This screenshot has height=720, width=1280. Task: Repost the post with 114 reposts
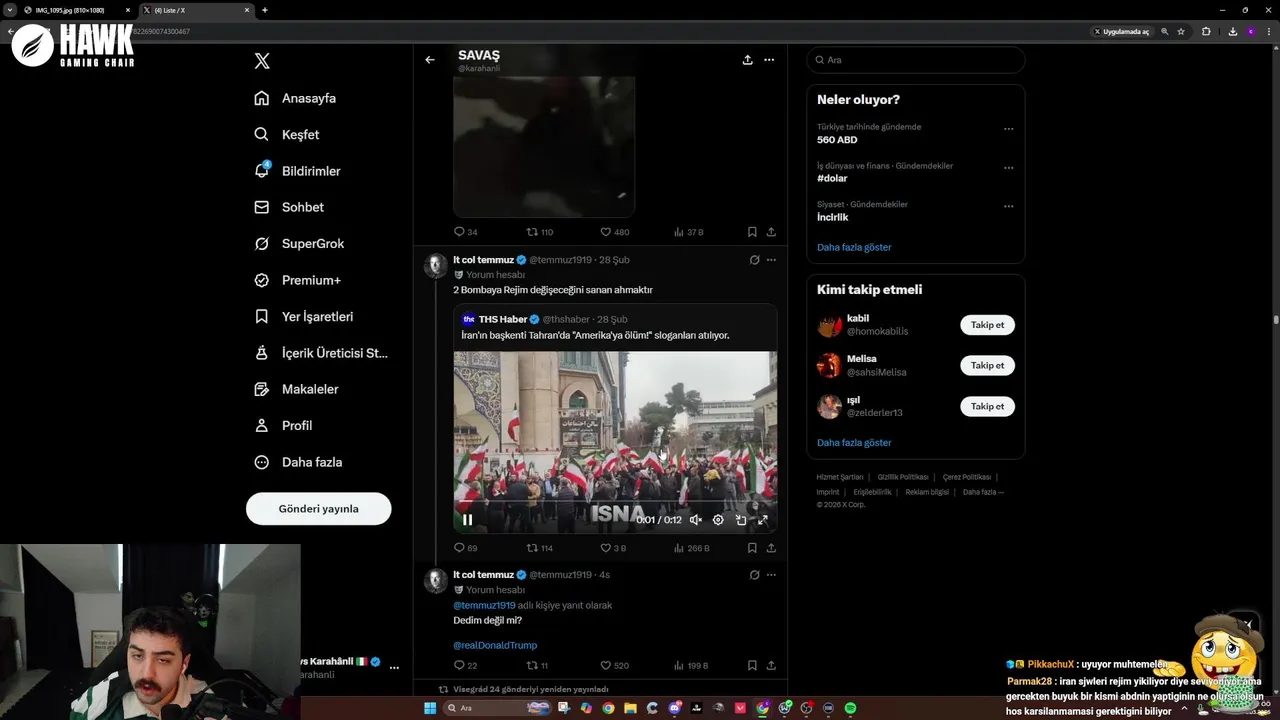pyautogui.click(x=540, y=548)
